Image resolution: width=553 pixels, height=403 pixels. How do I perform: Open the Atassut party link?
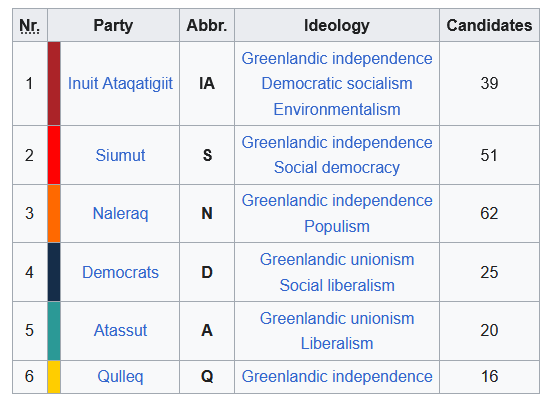click(120, 330)
